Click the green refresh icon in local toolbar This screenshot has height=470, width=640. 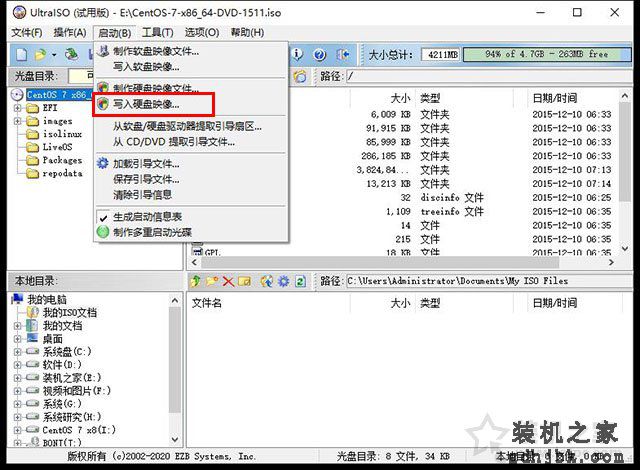pos(300,281)
